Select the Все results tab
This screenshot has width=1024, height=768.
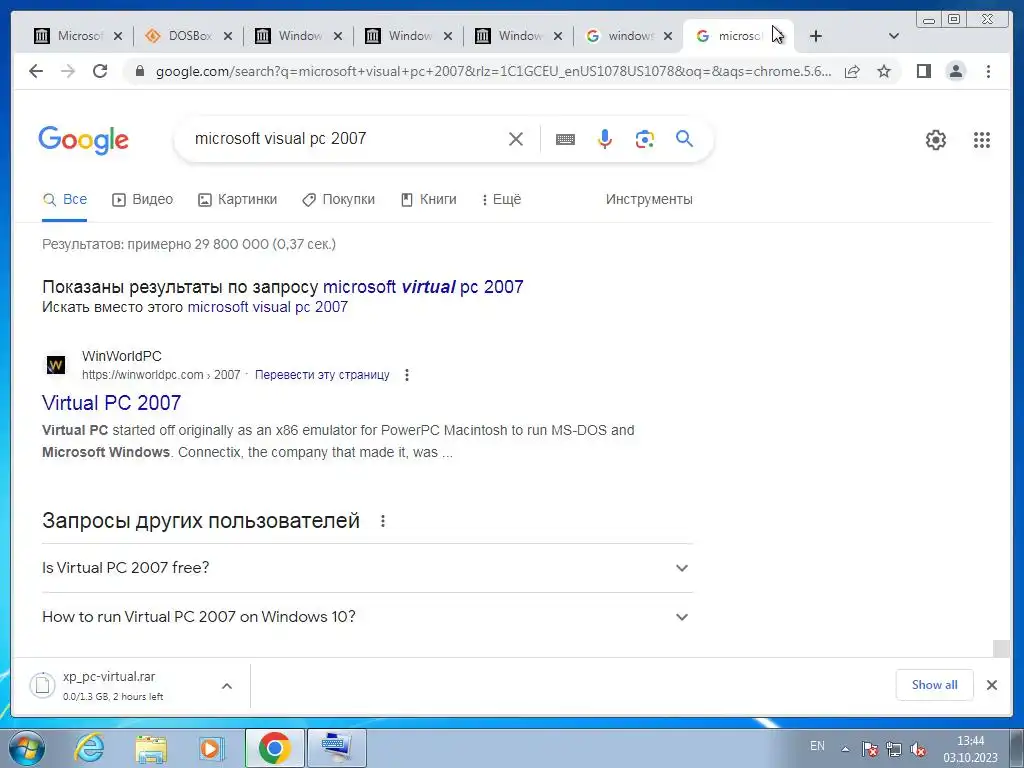(65, 200)
